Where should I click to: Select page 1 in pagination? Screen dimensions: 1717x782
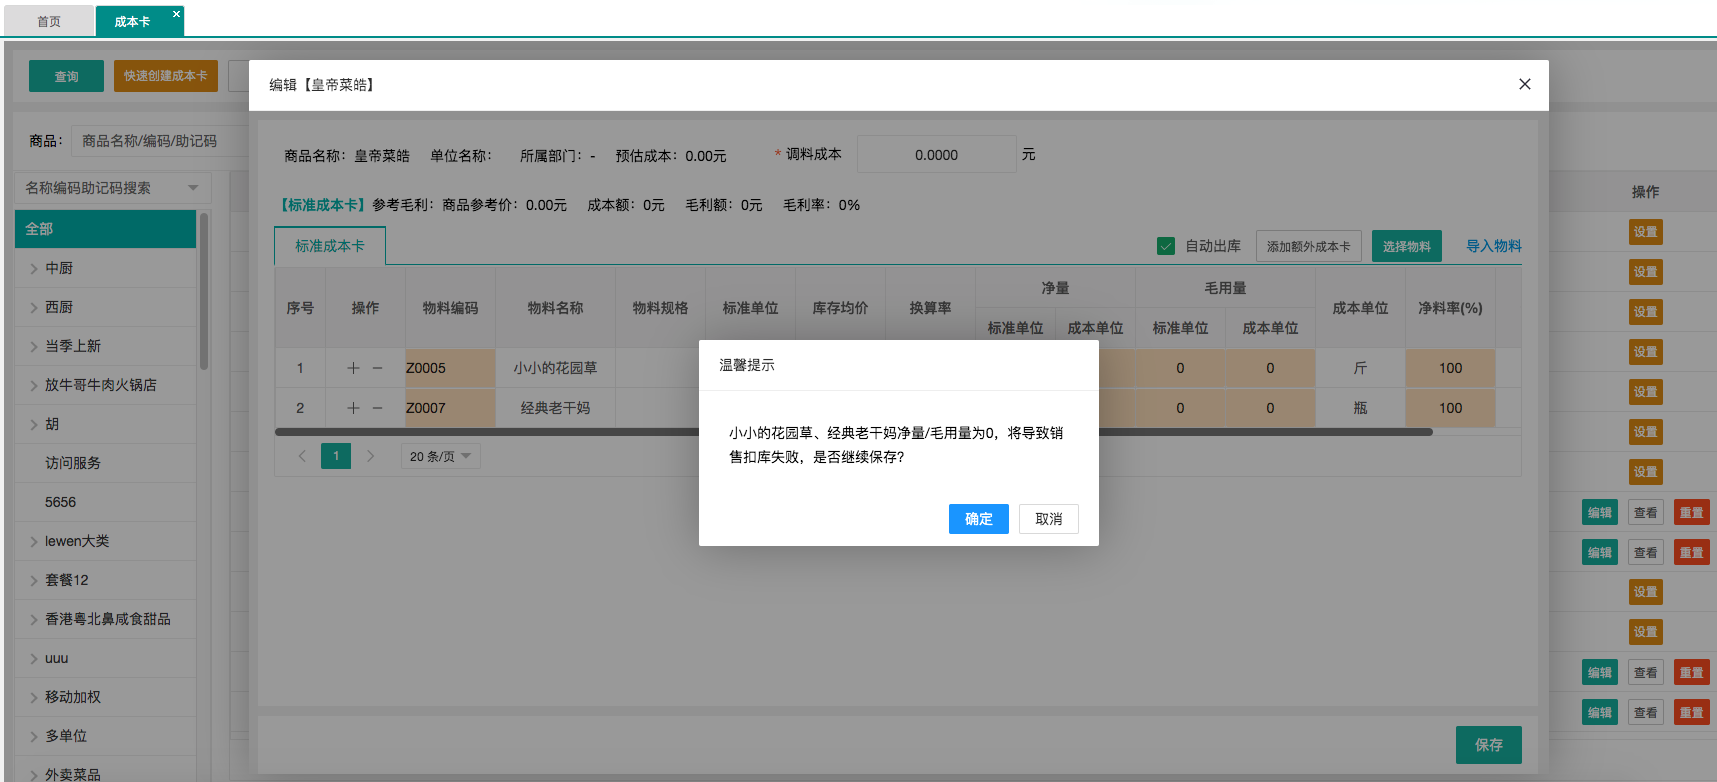click(336, 456)
